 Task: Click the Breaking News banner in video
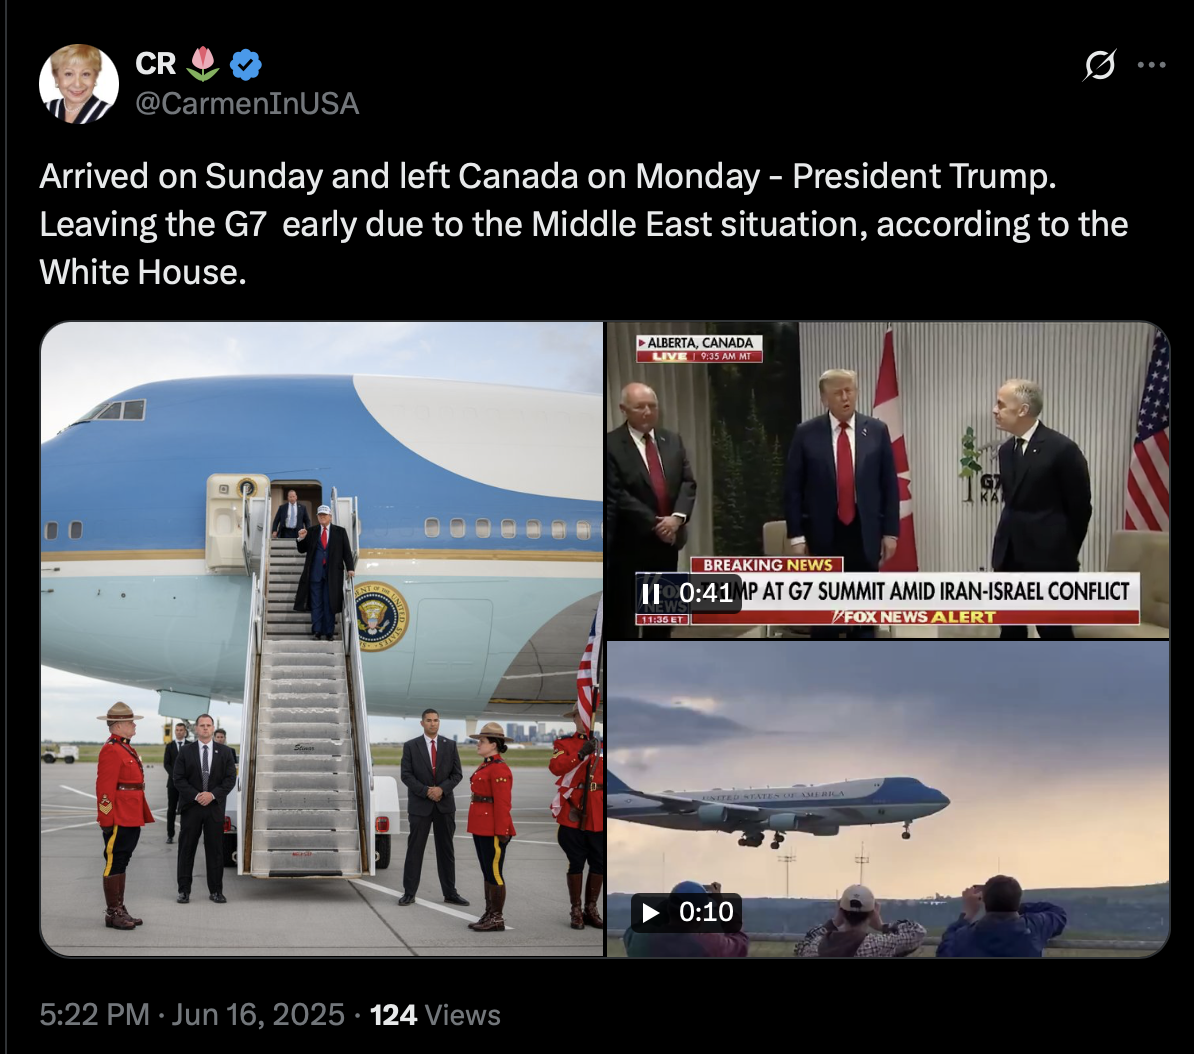pos(767,565)
